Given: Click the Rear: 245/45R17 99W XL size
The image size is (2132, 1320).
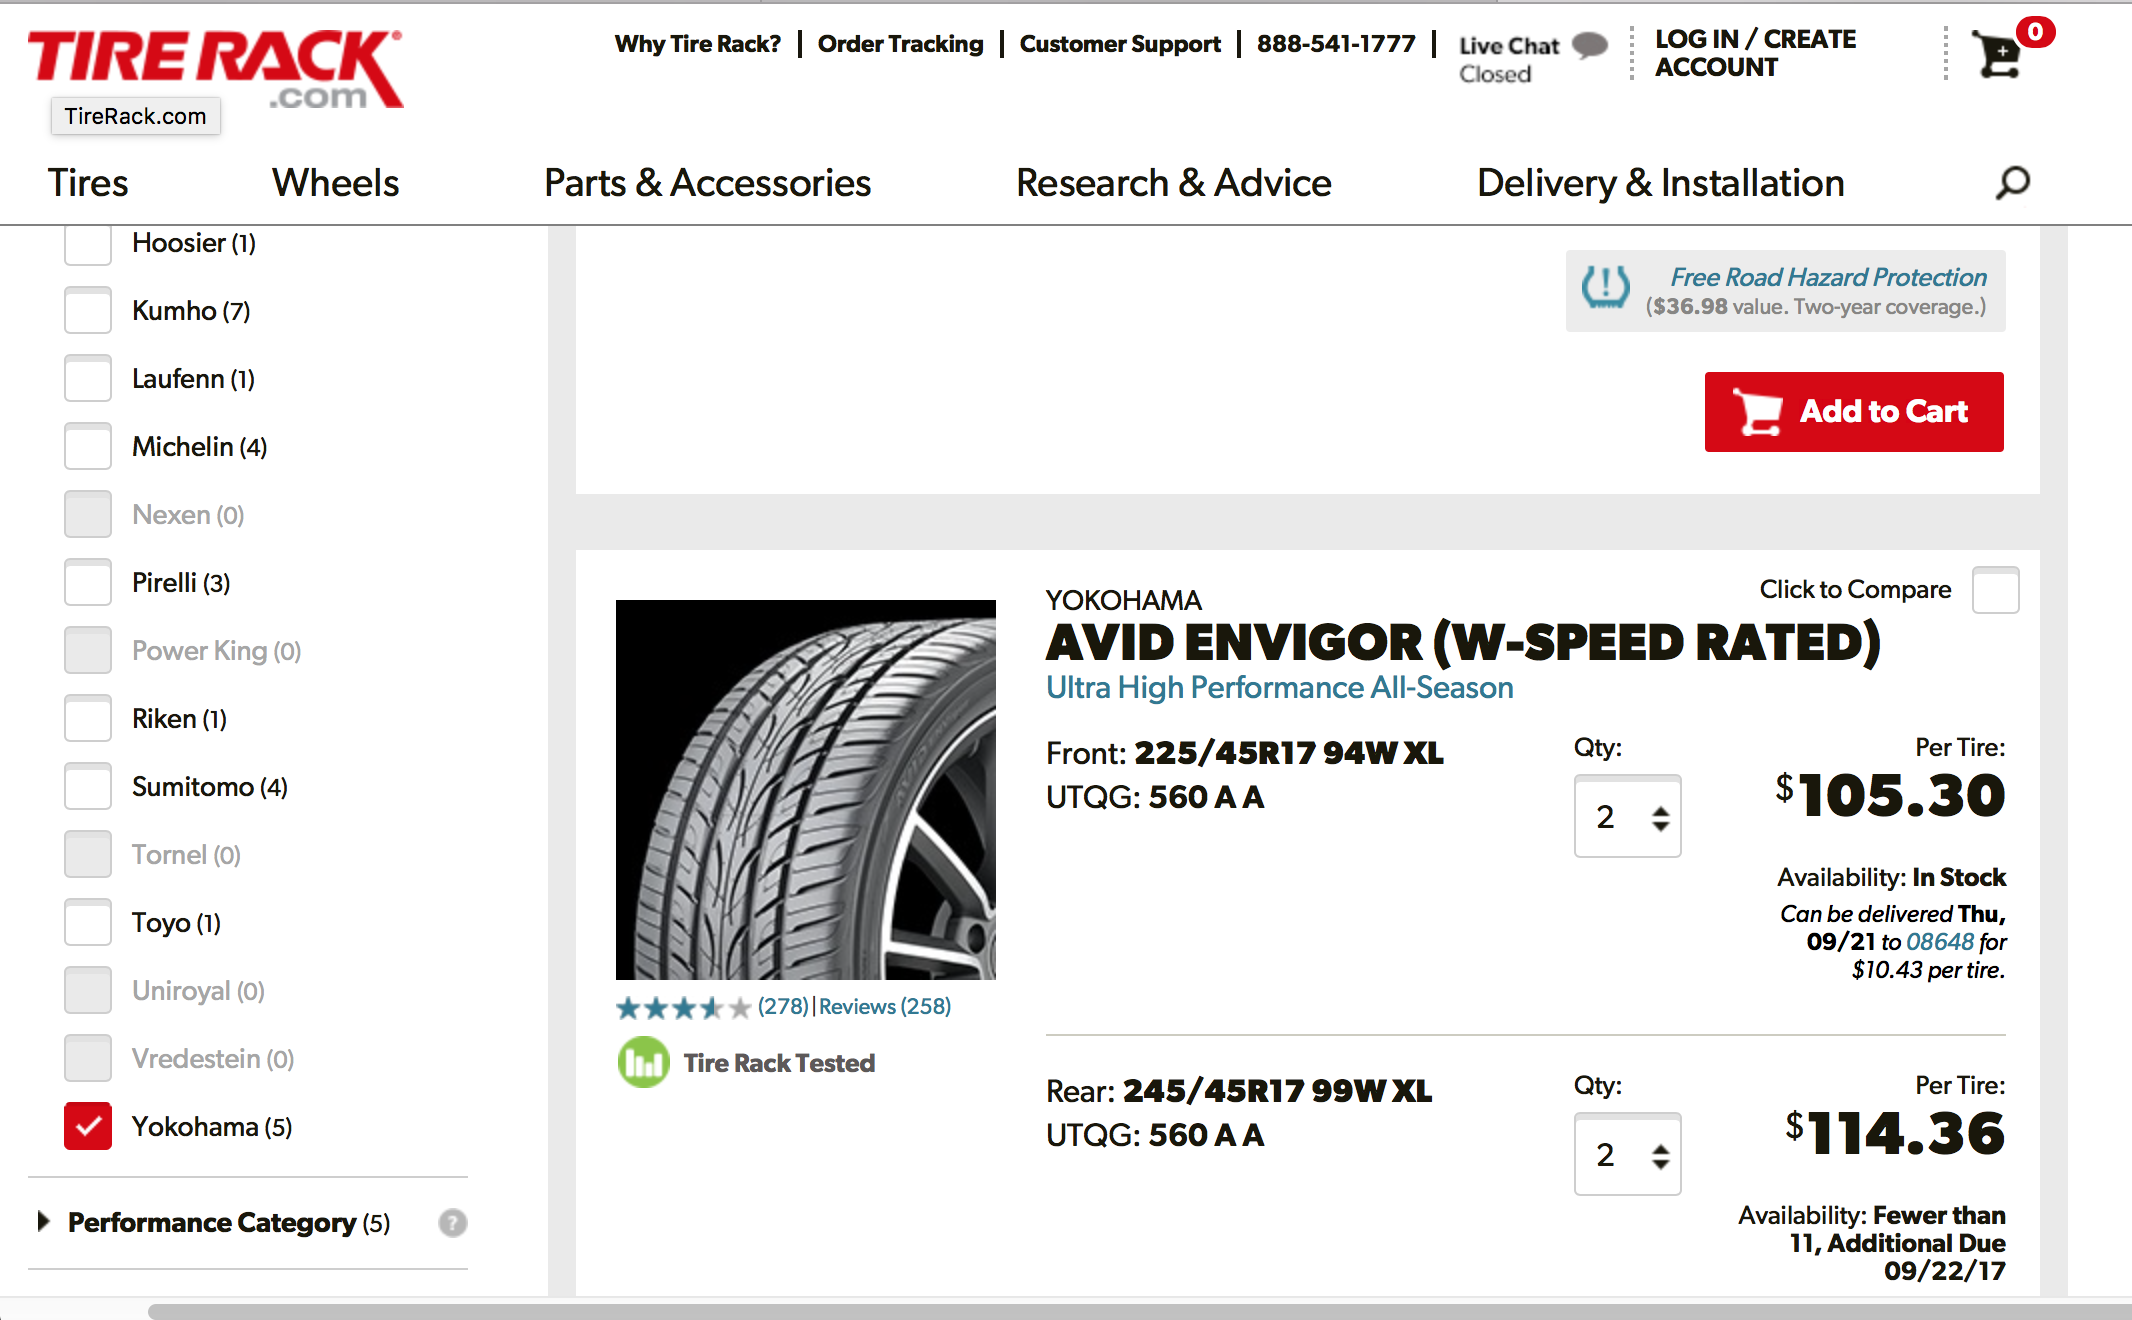Looking at the screenshot, I should [x=1239, y=1091].
